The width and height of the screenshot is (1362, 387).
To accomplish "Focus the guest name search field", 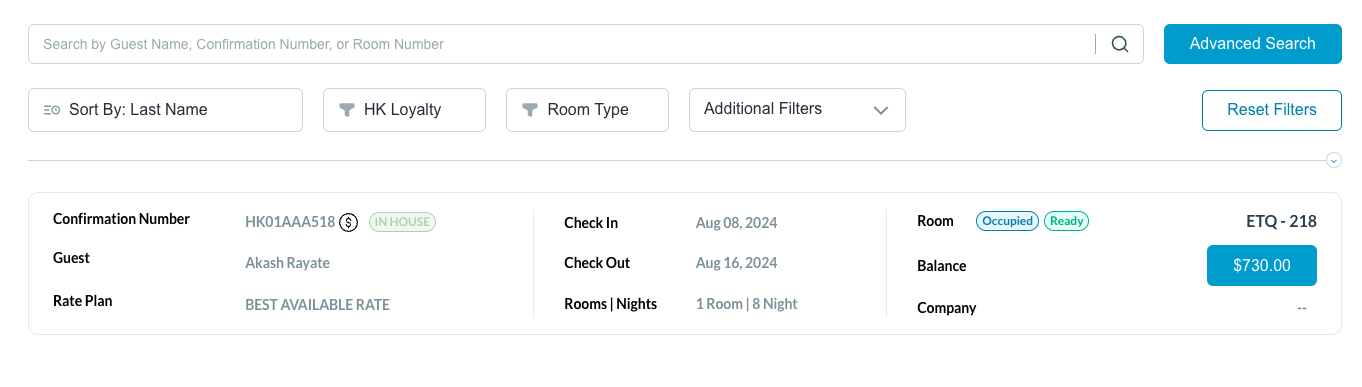I will [565, 44].
